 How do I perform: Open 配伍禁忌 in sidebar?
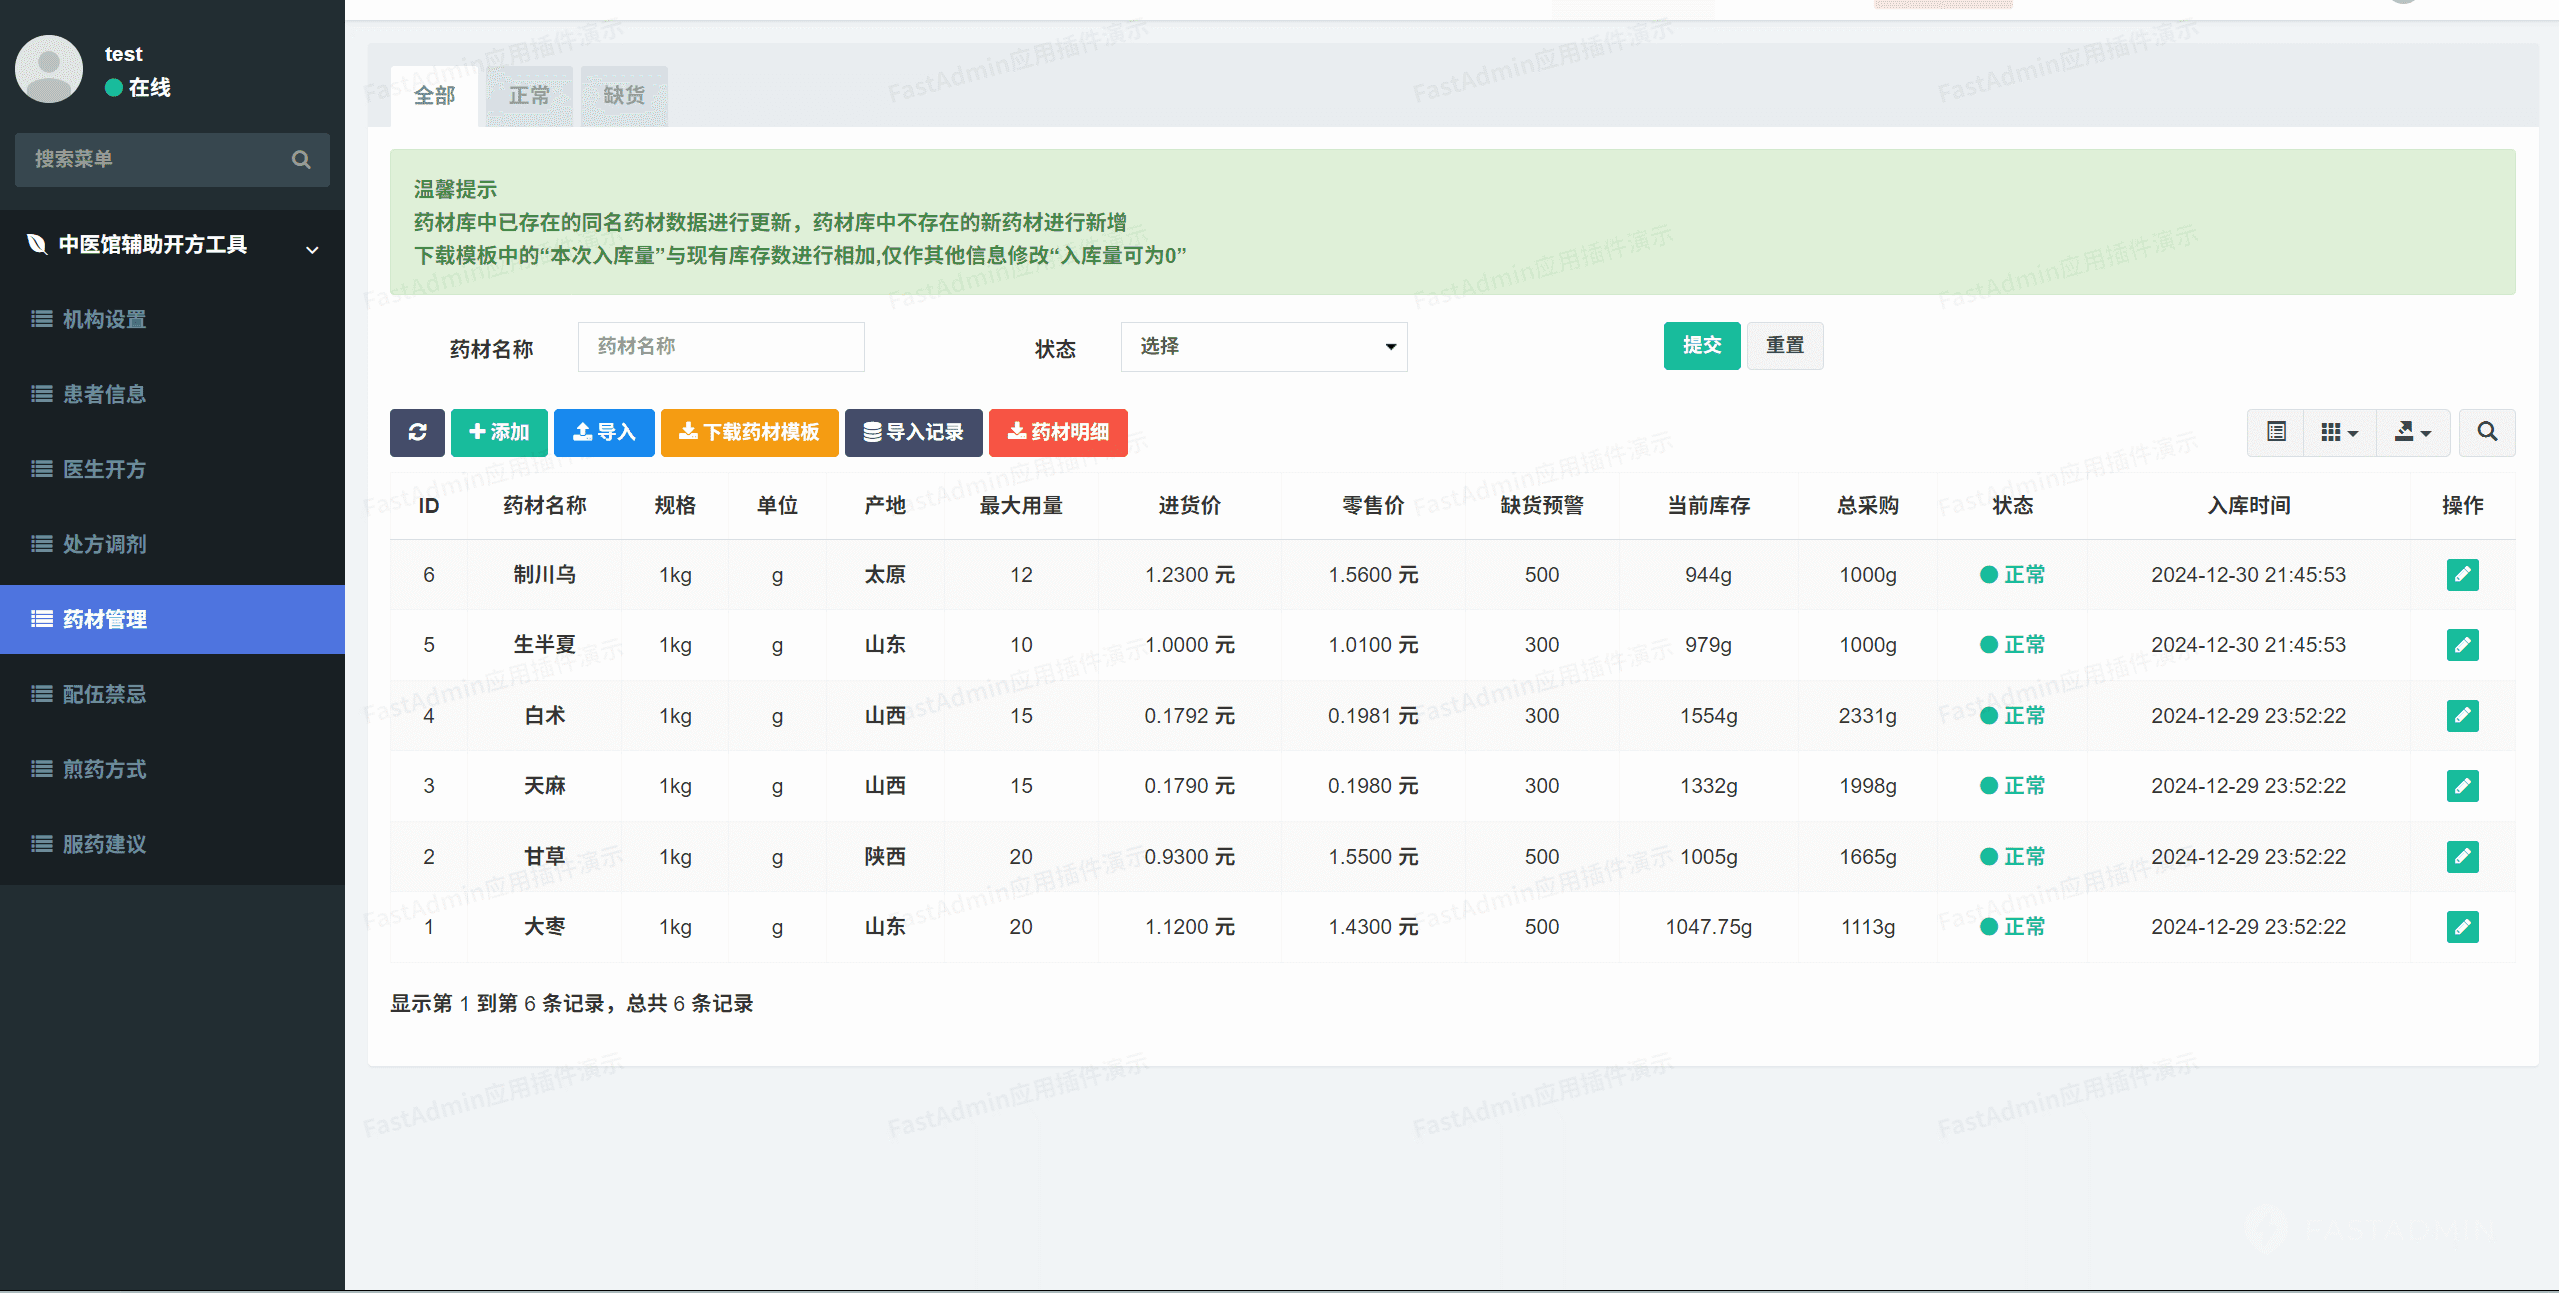104,694
